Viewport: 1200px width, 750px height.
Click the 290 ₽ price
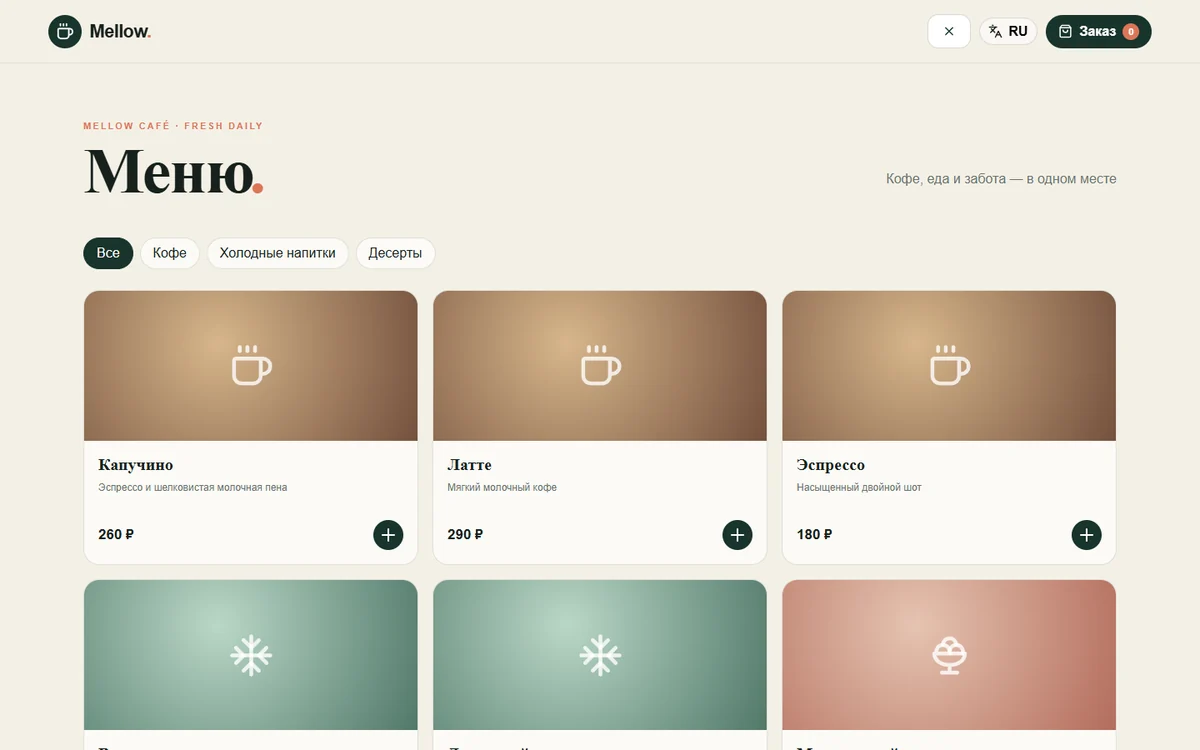click(465, 535)
